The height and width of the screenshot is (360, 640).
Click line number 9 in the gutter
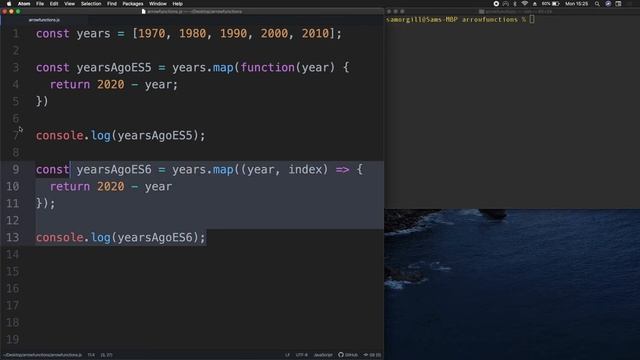pyautogui.click(x=16, y=169)
